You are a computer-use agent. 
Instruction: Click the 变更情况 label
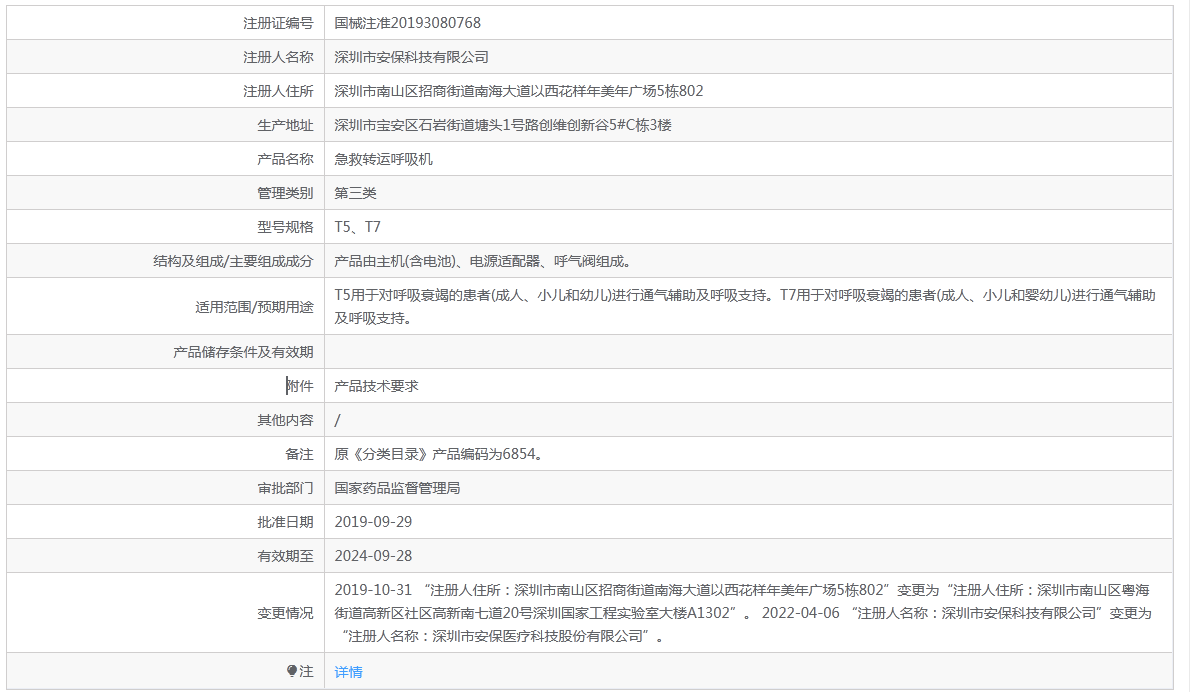(x=285, y=613)
